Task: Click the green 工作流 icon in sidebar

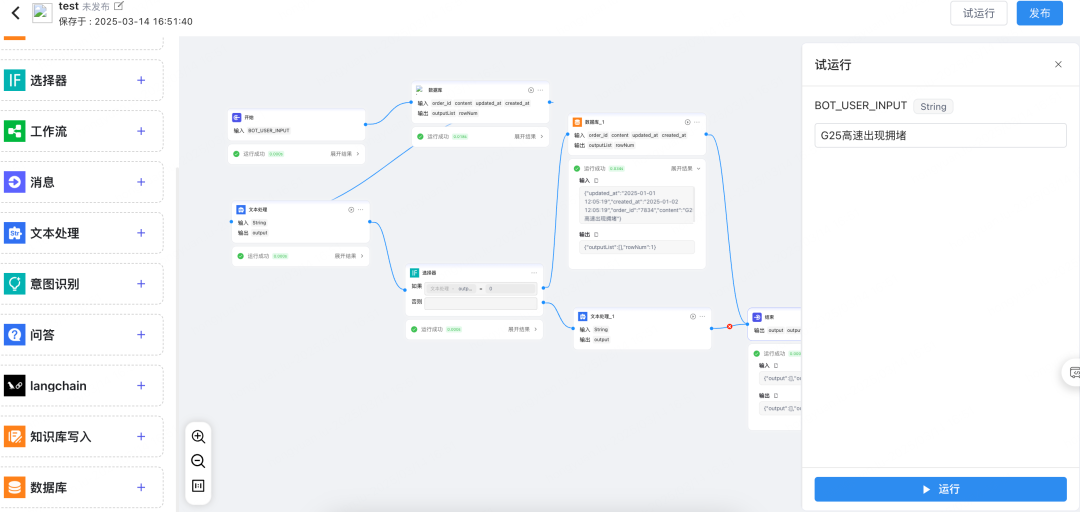Action: (x=14, y=131)
